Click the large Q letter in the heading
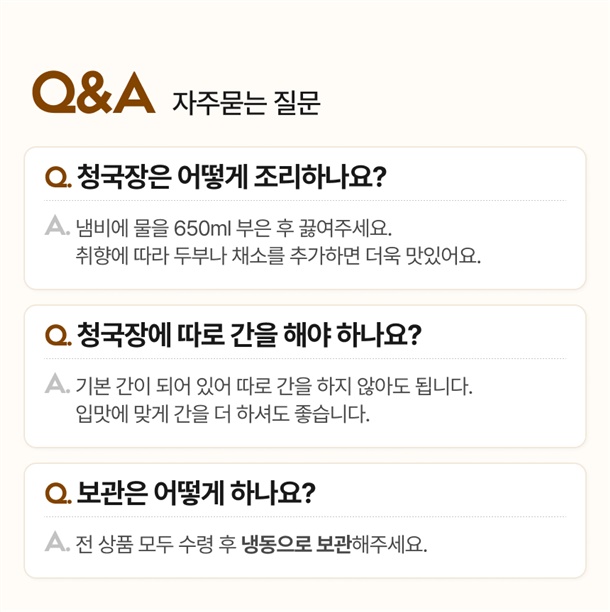 point(54,93)
